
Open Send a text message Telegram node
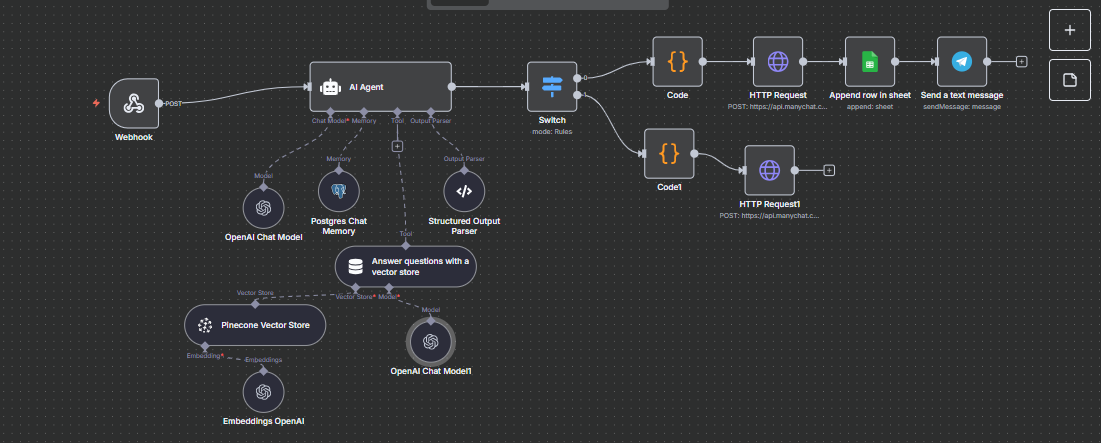coord(962,62)
